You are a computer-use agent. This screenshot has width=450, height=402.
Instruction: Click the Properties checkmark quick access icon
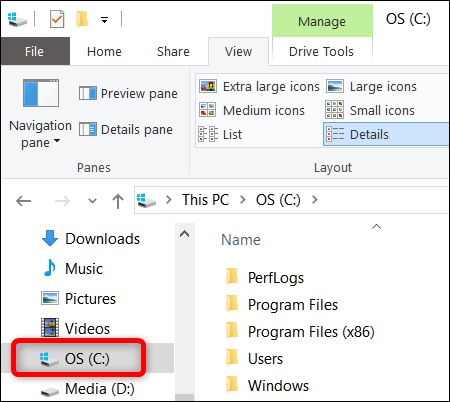[x=57, y=19]
